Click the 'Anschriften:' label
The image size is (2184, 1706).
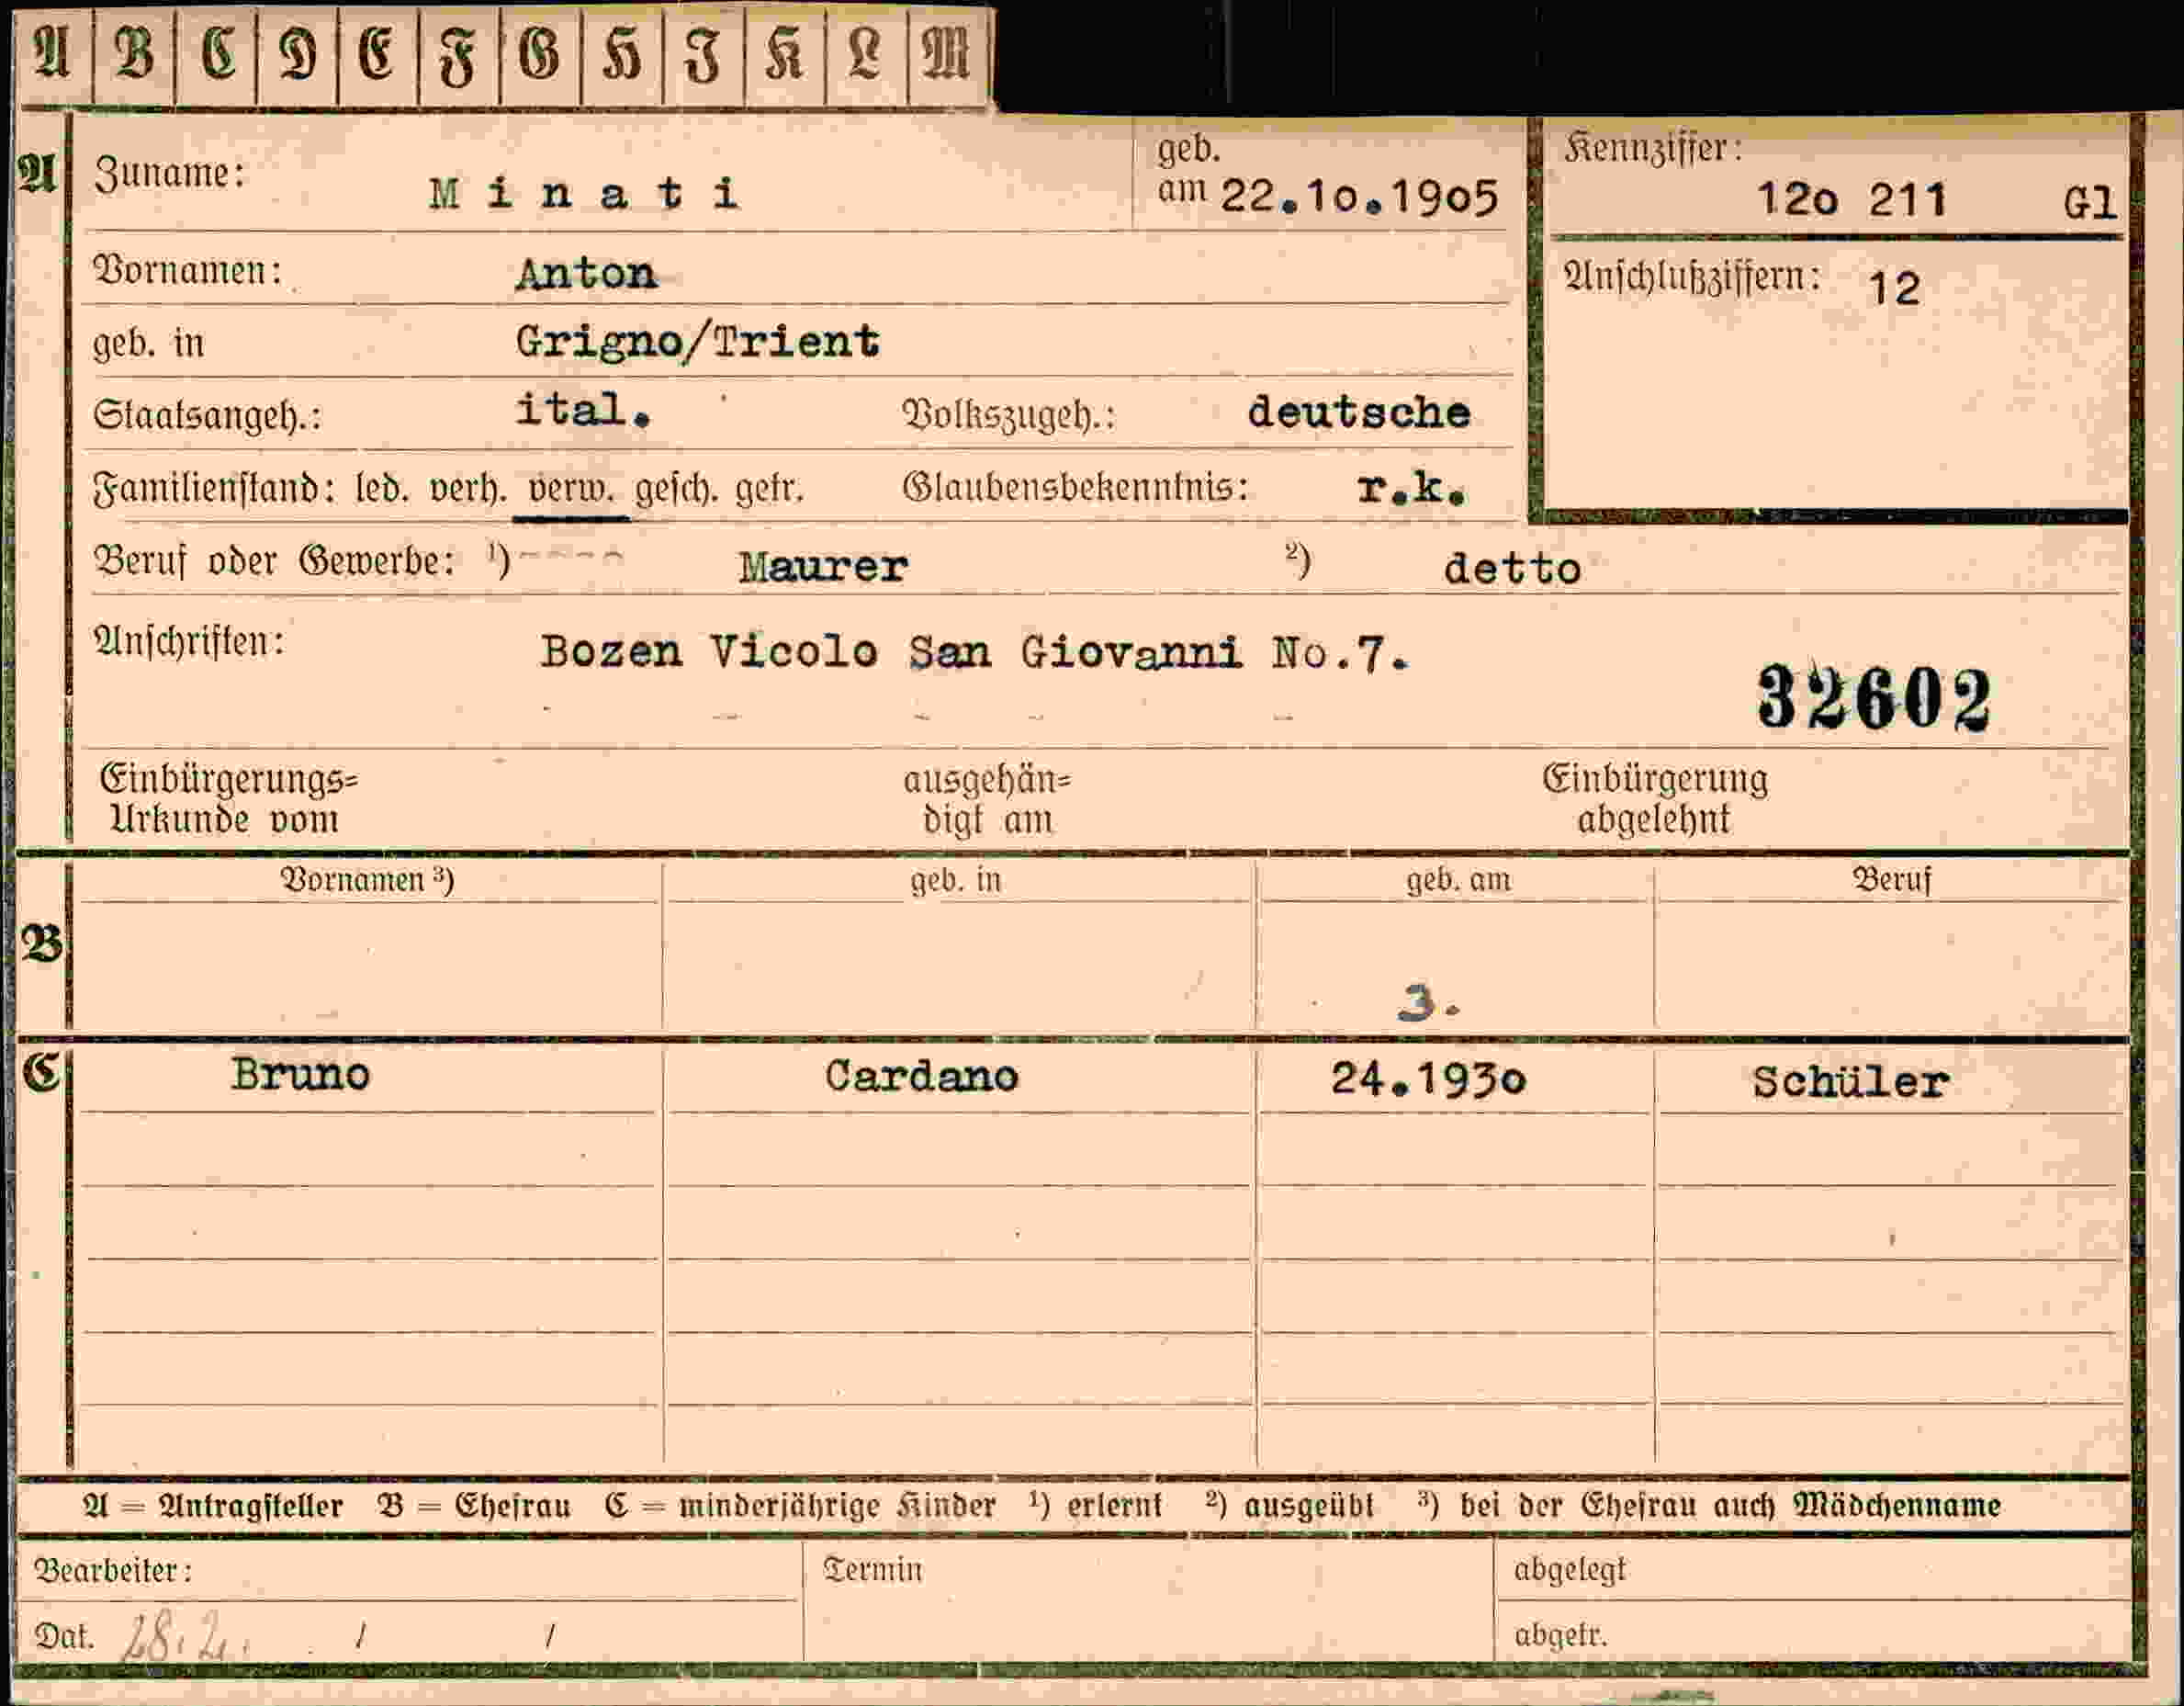click(189, 641)
